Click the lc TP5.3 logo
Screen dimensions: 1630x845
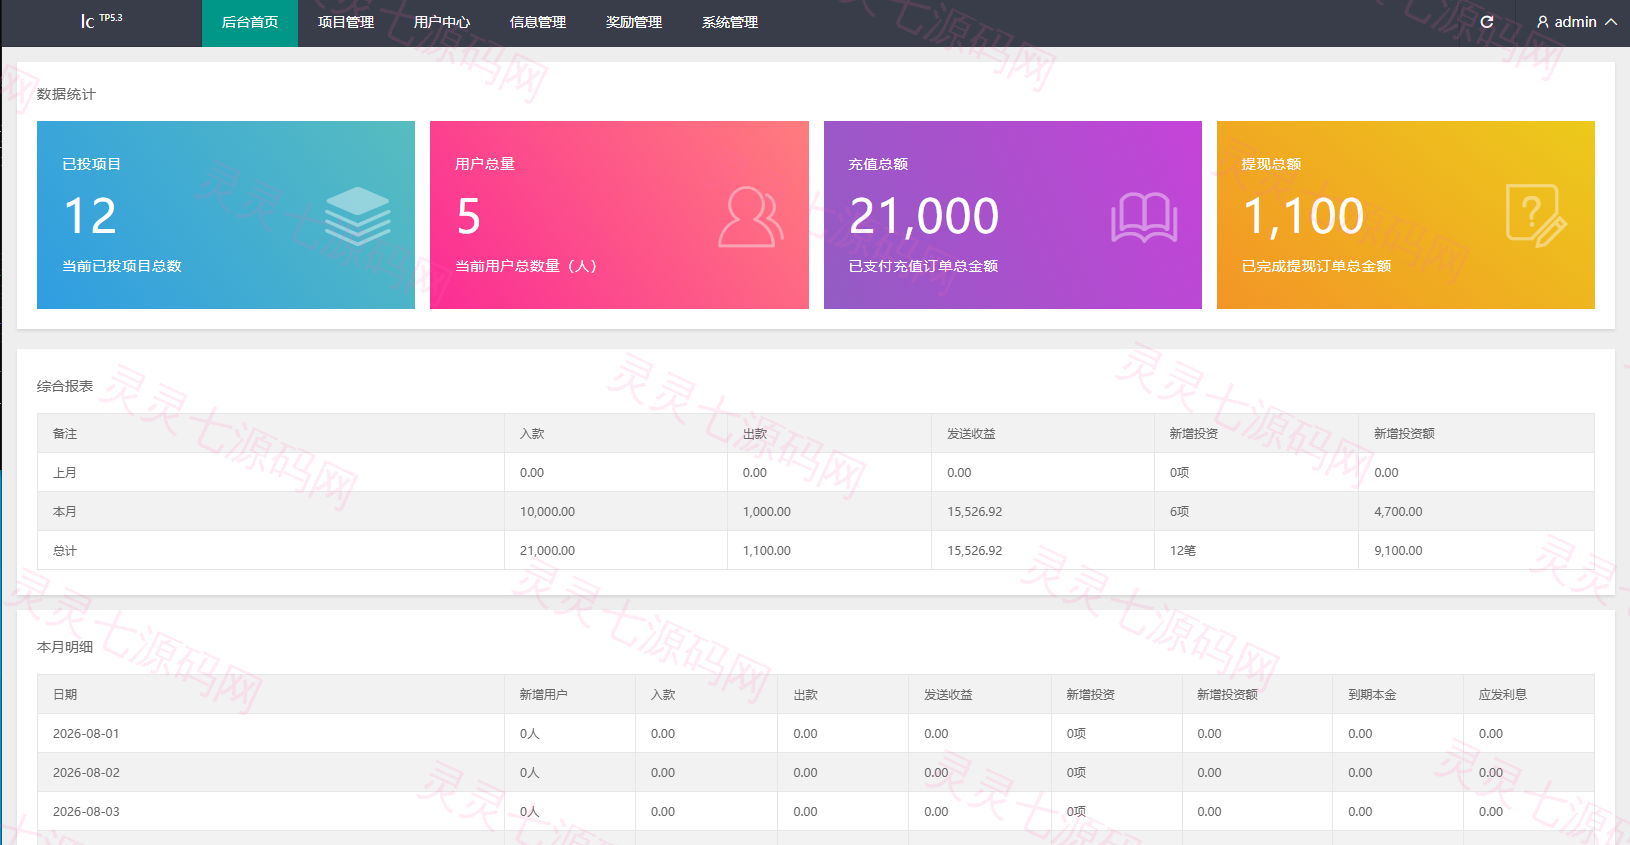tap(101, 20)
